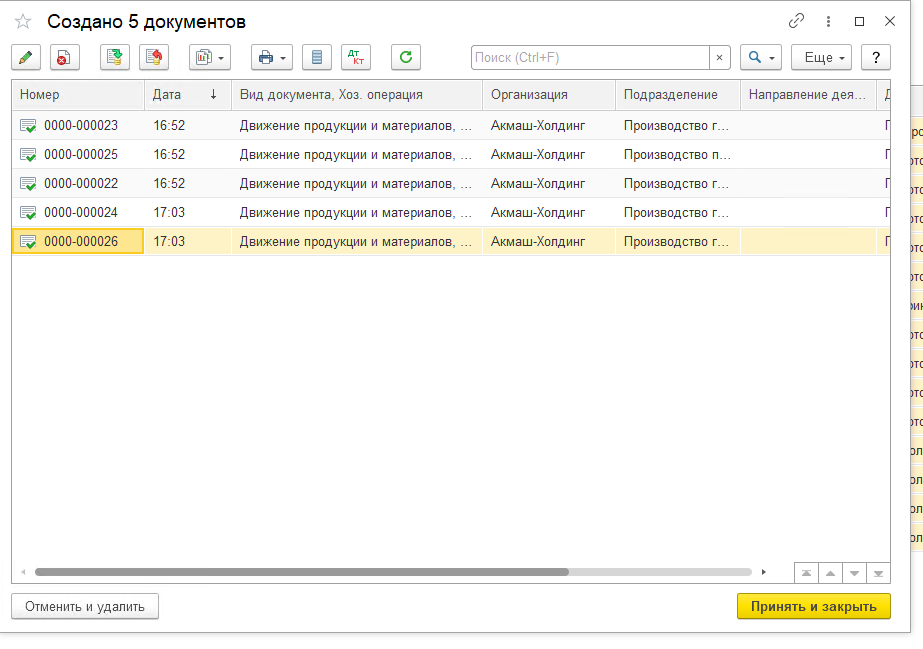Jump to the first row of the list
923x649 pixels.
click(x=806, y=573)
